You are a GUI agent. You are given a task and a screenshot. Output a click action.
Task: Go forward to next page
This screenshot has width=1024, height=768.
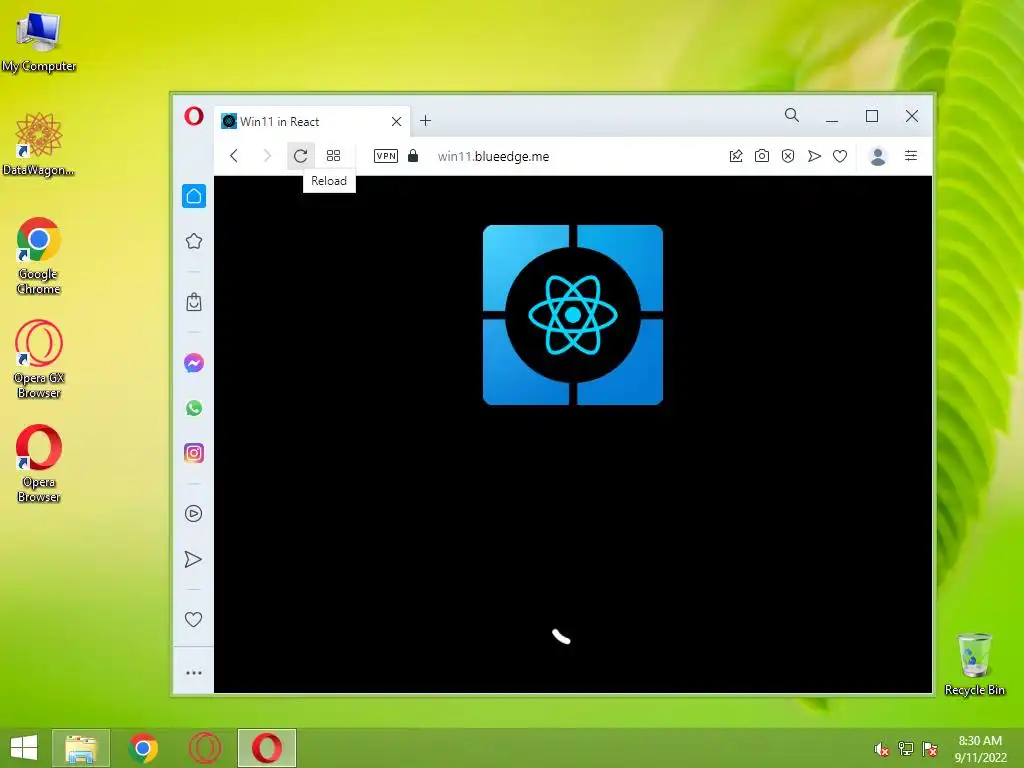[266, 155]
